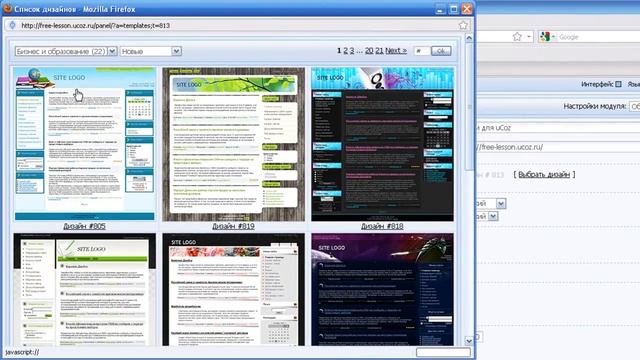Open bookmark star dropdown arrow in background window
This screenshot has height=360, width=640.
pos(529,37)
